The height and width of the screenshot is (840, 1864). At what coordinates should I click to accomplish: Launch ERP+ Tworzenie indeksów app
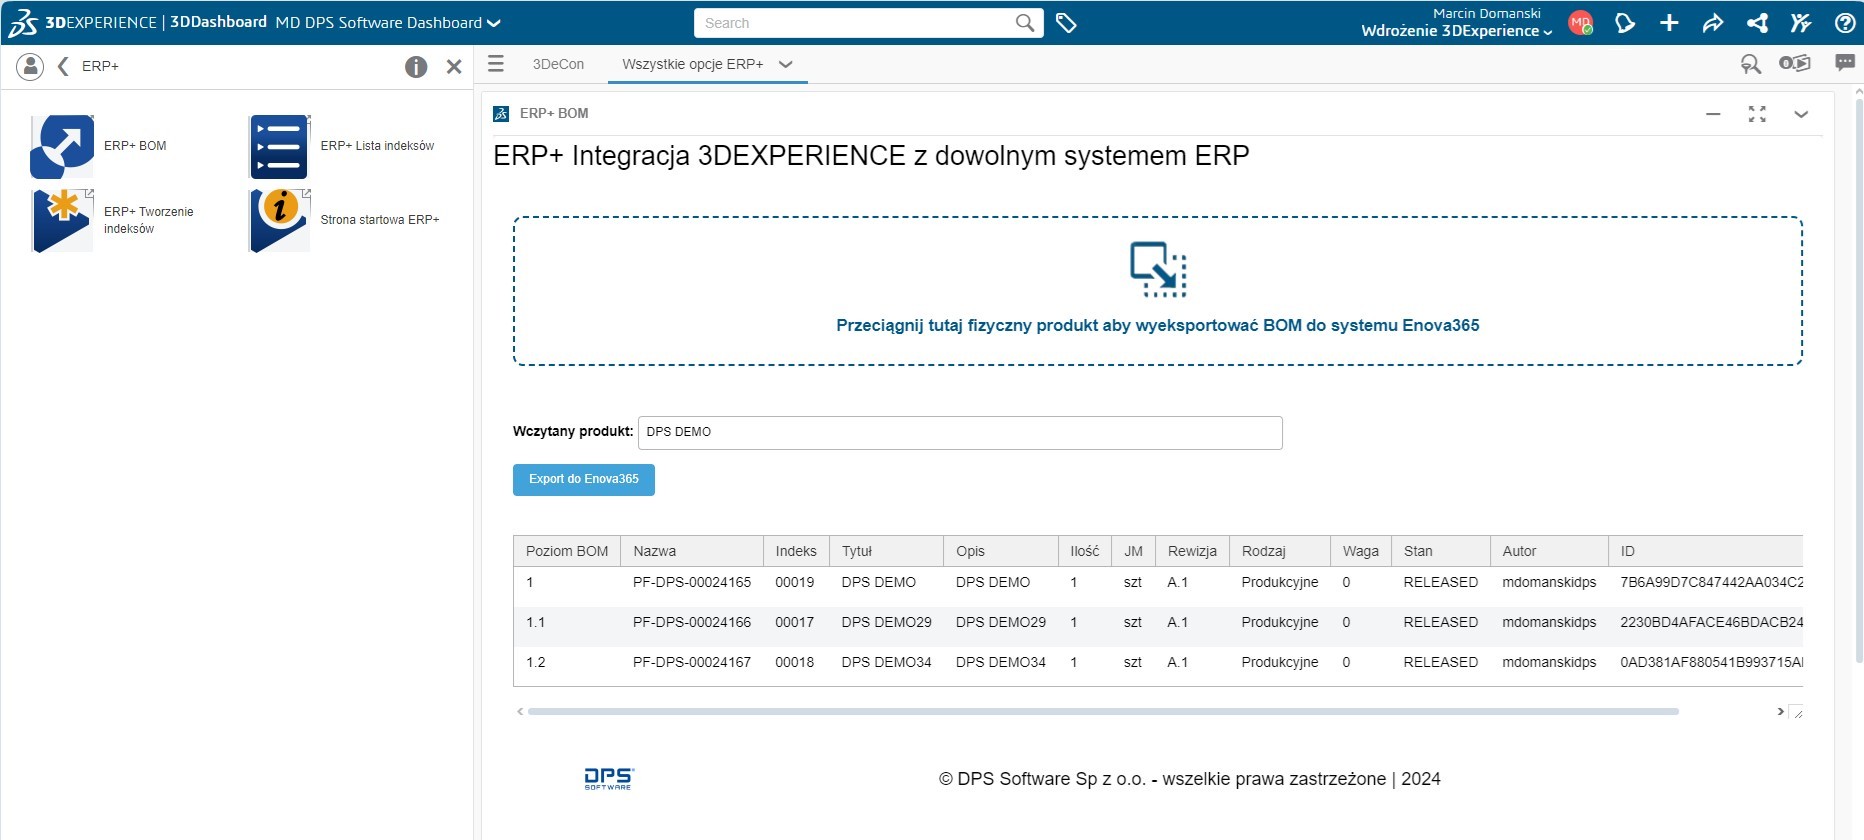coord(62,220)
